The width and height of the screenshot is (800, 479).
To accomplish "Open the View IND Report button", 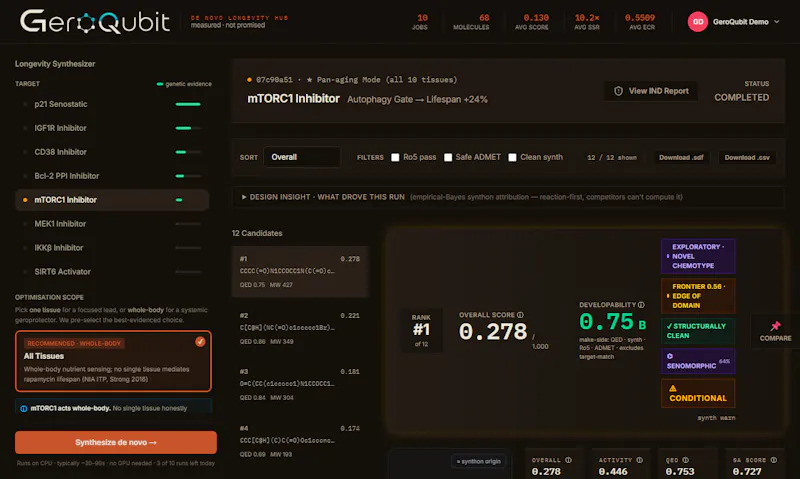I will [x=651, y=91].
